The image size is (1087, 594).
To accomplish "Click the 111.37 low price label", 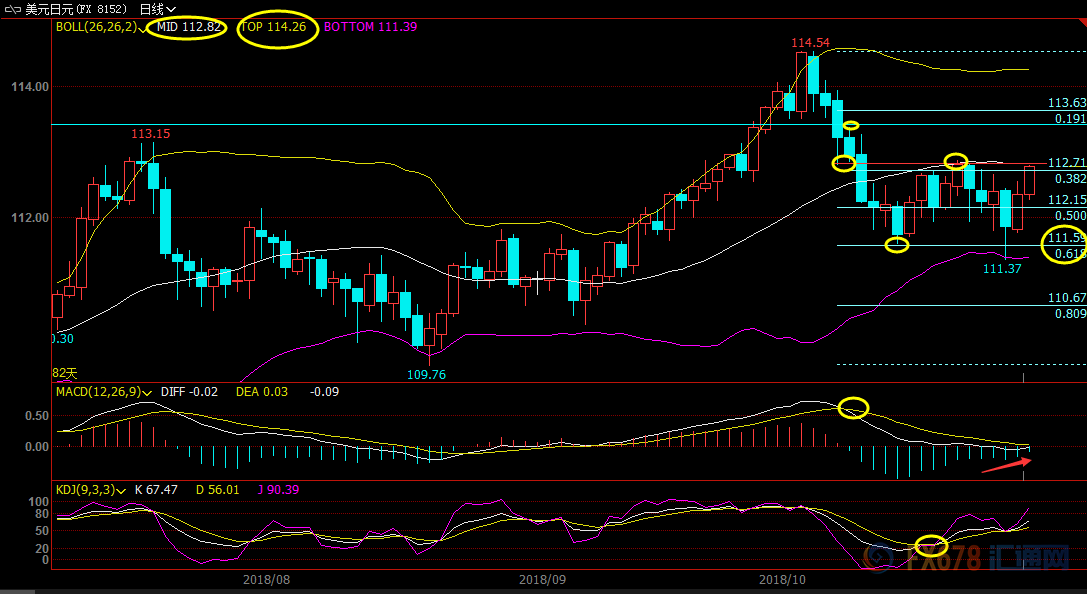I will [1002, 268].
